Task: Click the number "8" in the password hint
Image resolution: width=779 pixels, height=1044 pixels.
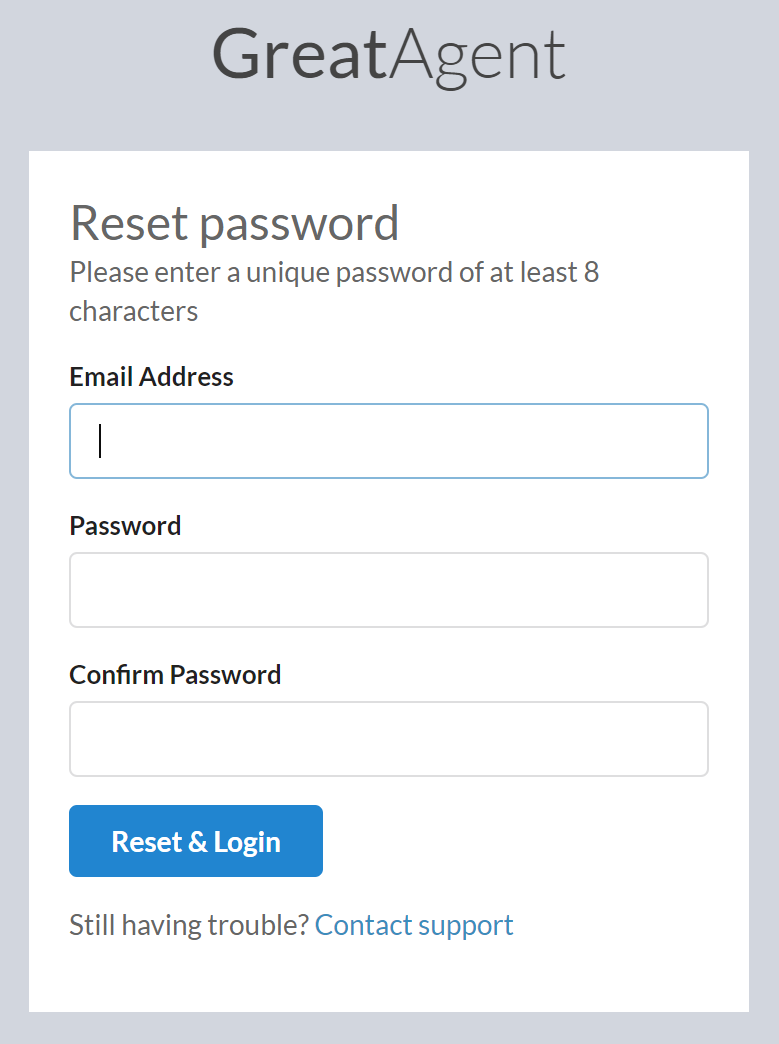Action: [590, 272]
